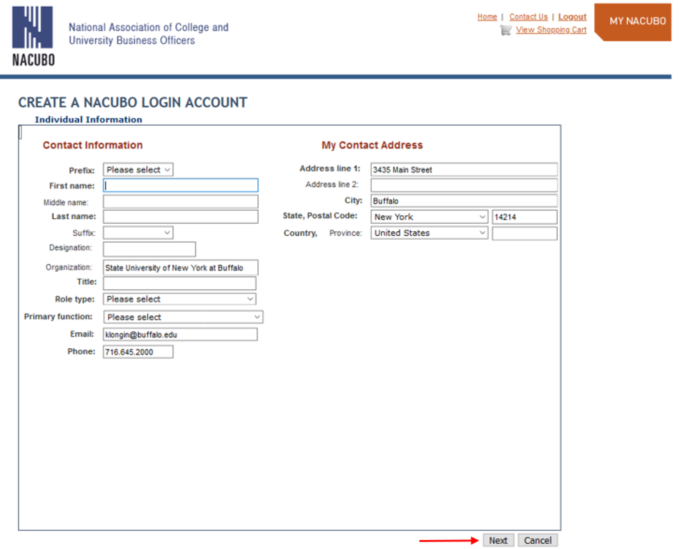Screen dimensions: 679x549
Task: Expand the Role type dropdown
Action: click(x=179, y=299)
